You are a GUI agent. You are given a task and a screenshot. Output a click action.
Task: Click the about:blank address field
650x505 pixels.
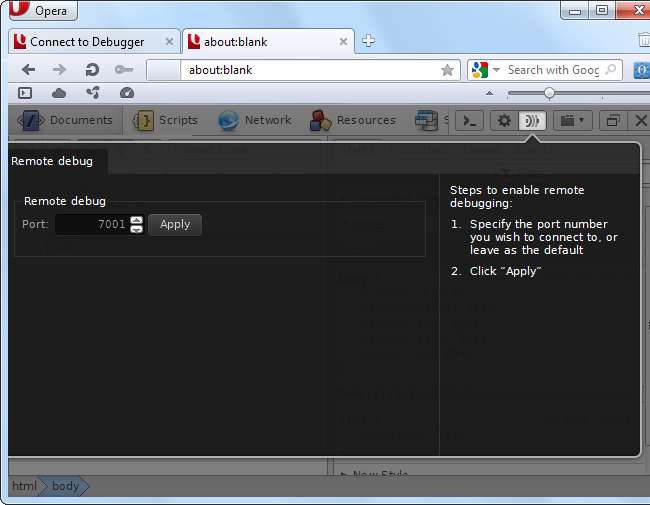[x=310, y=70]
